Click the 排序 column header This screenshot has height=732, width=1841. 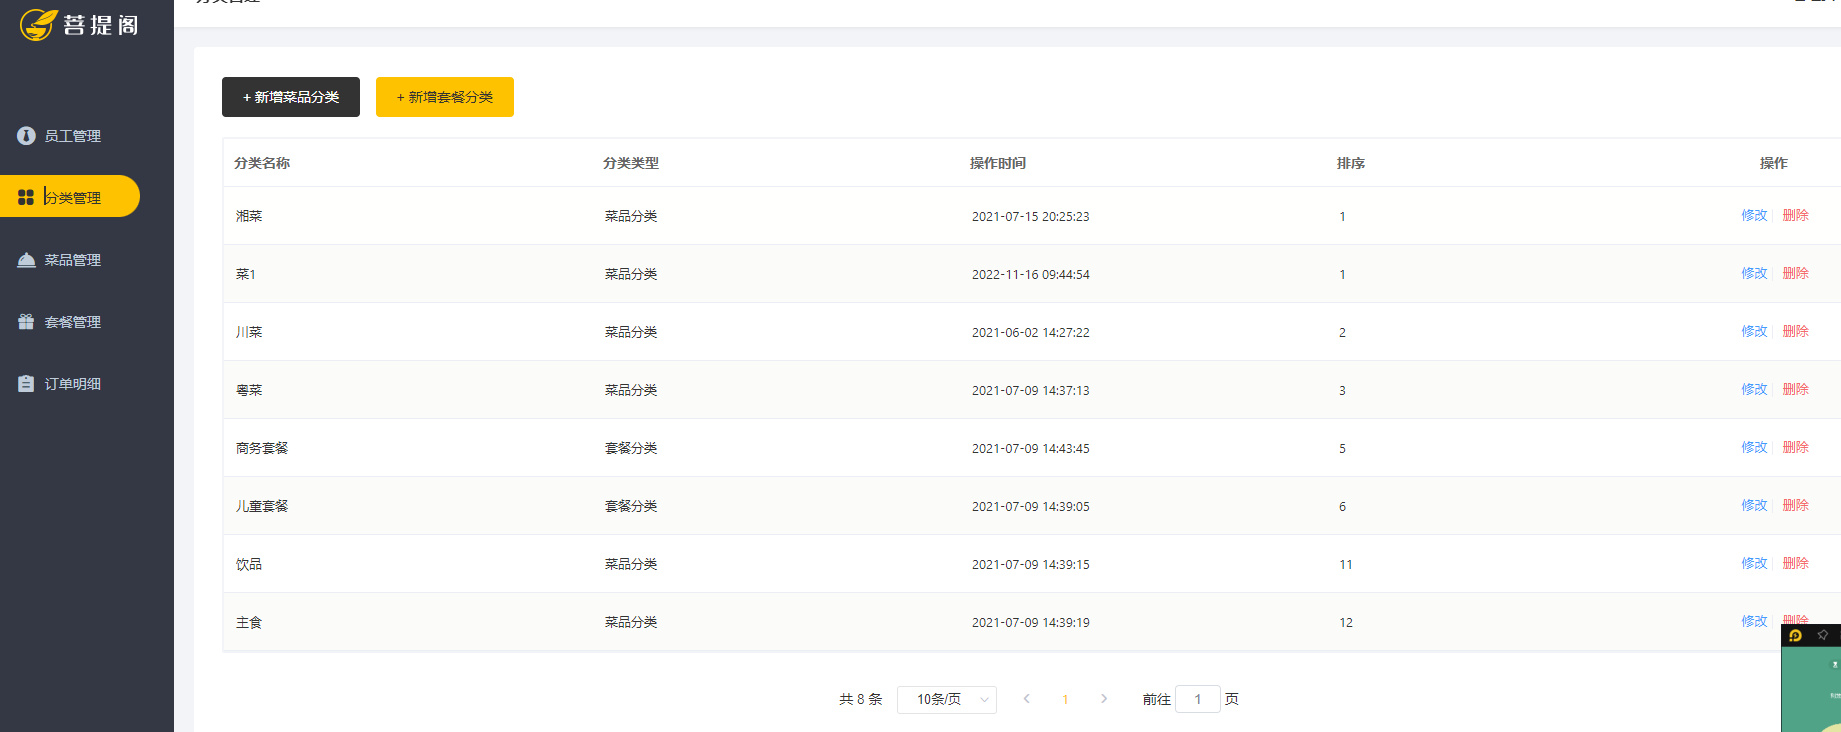[1351, 163]
